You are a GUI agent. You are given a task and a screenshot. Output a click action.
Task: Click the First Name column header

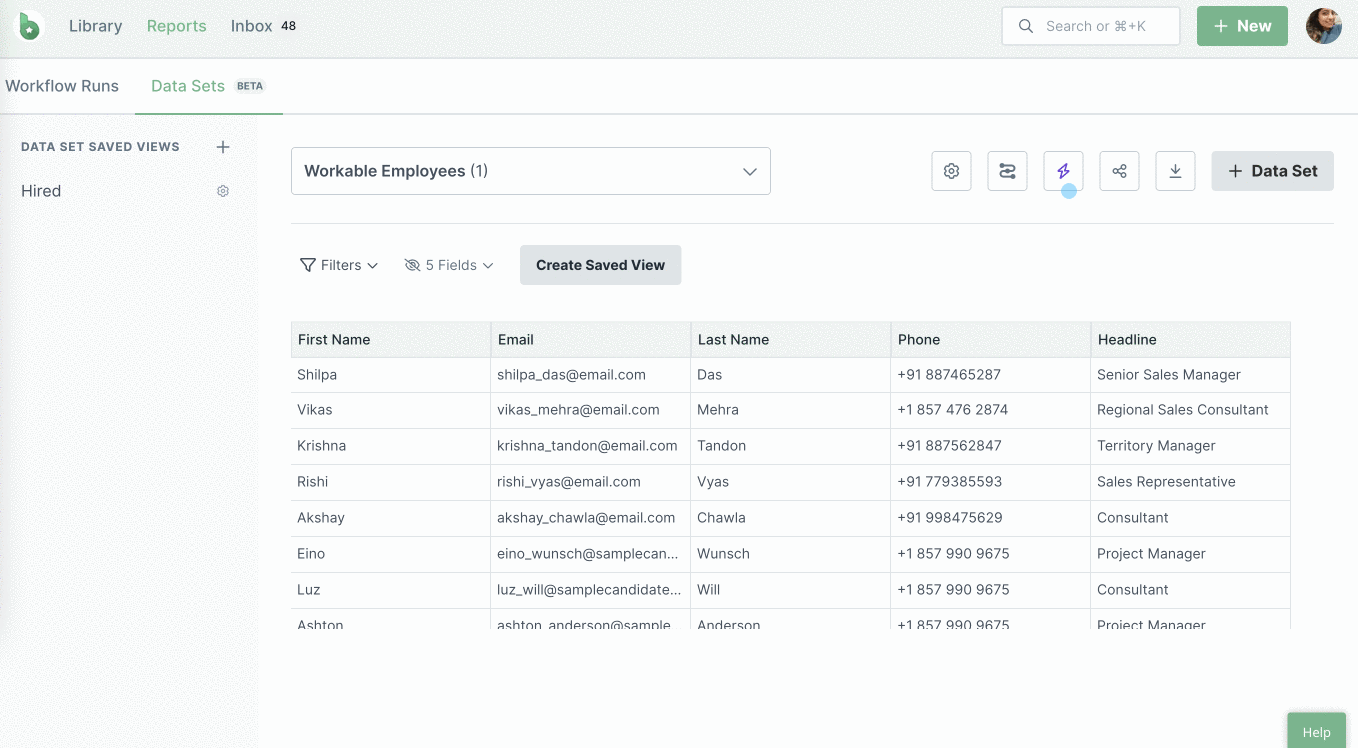pyautogui.click(x=391, y=340)
